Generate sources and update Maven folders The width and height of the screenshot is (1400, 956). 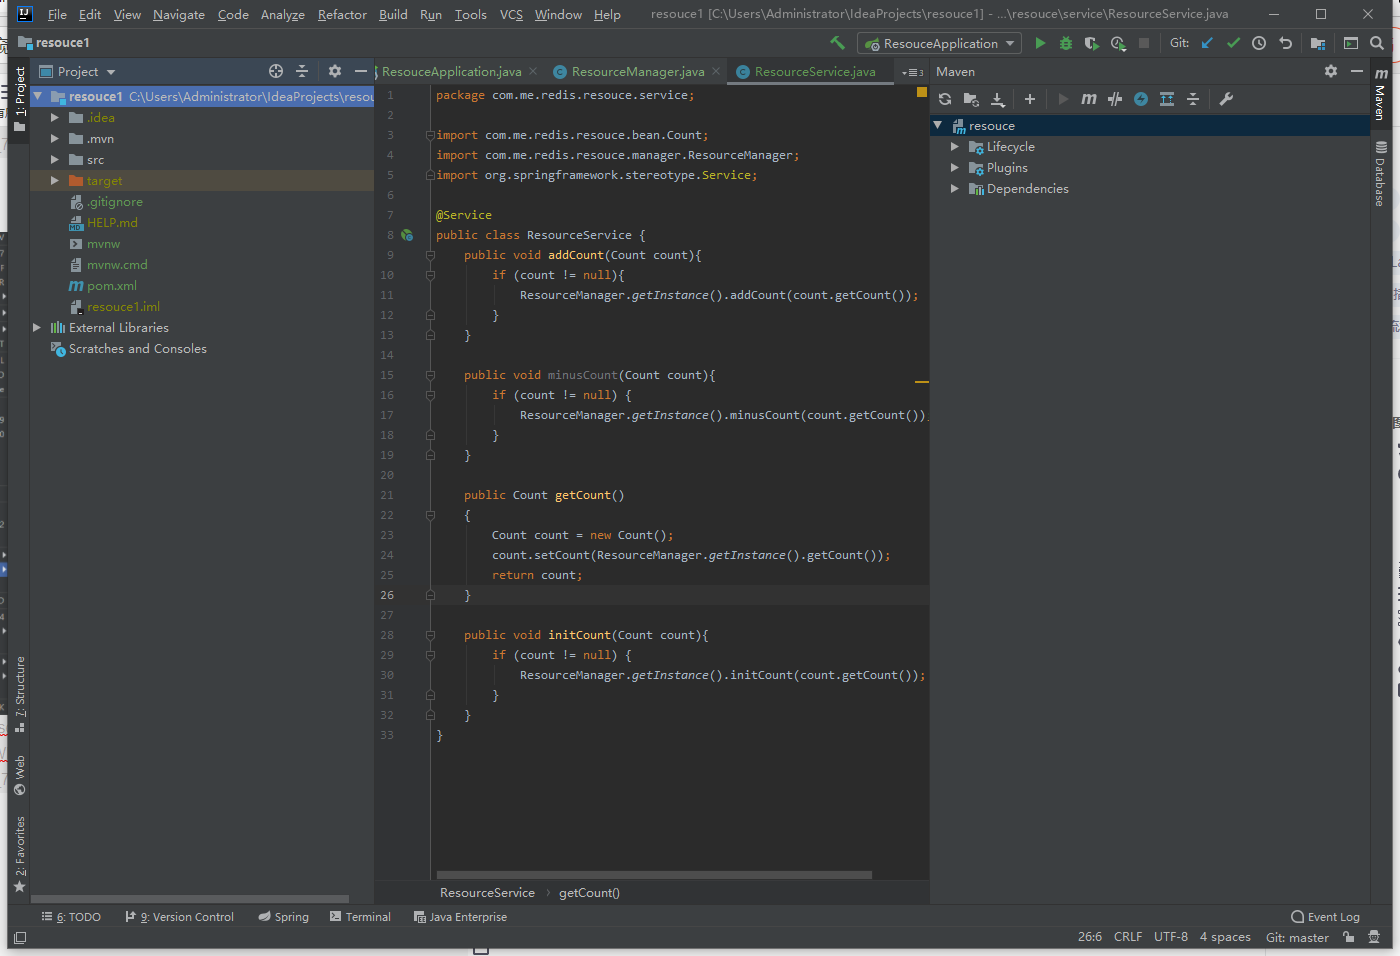(x=971, y=99)
